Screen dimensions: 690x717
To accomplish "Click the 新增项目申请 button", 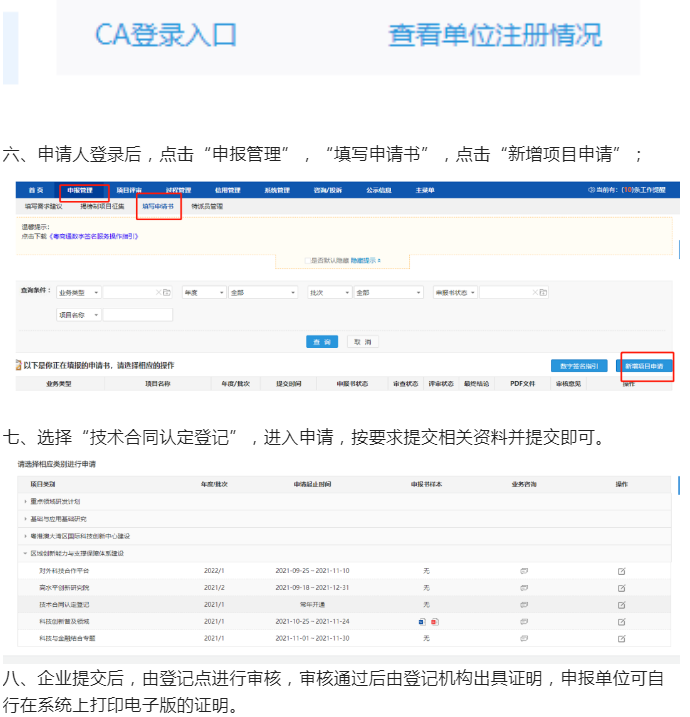I will [646, 367].
